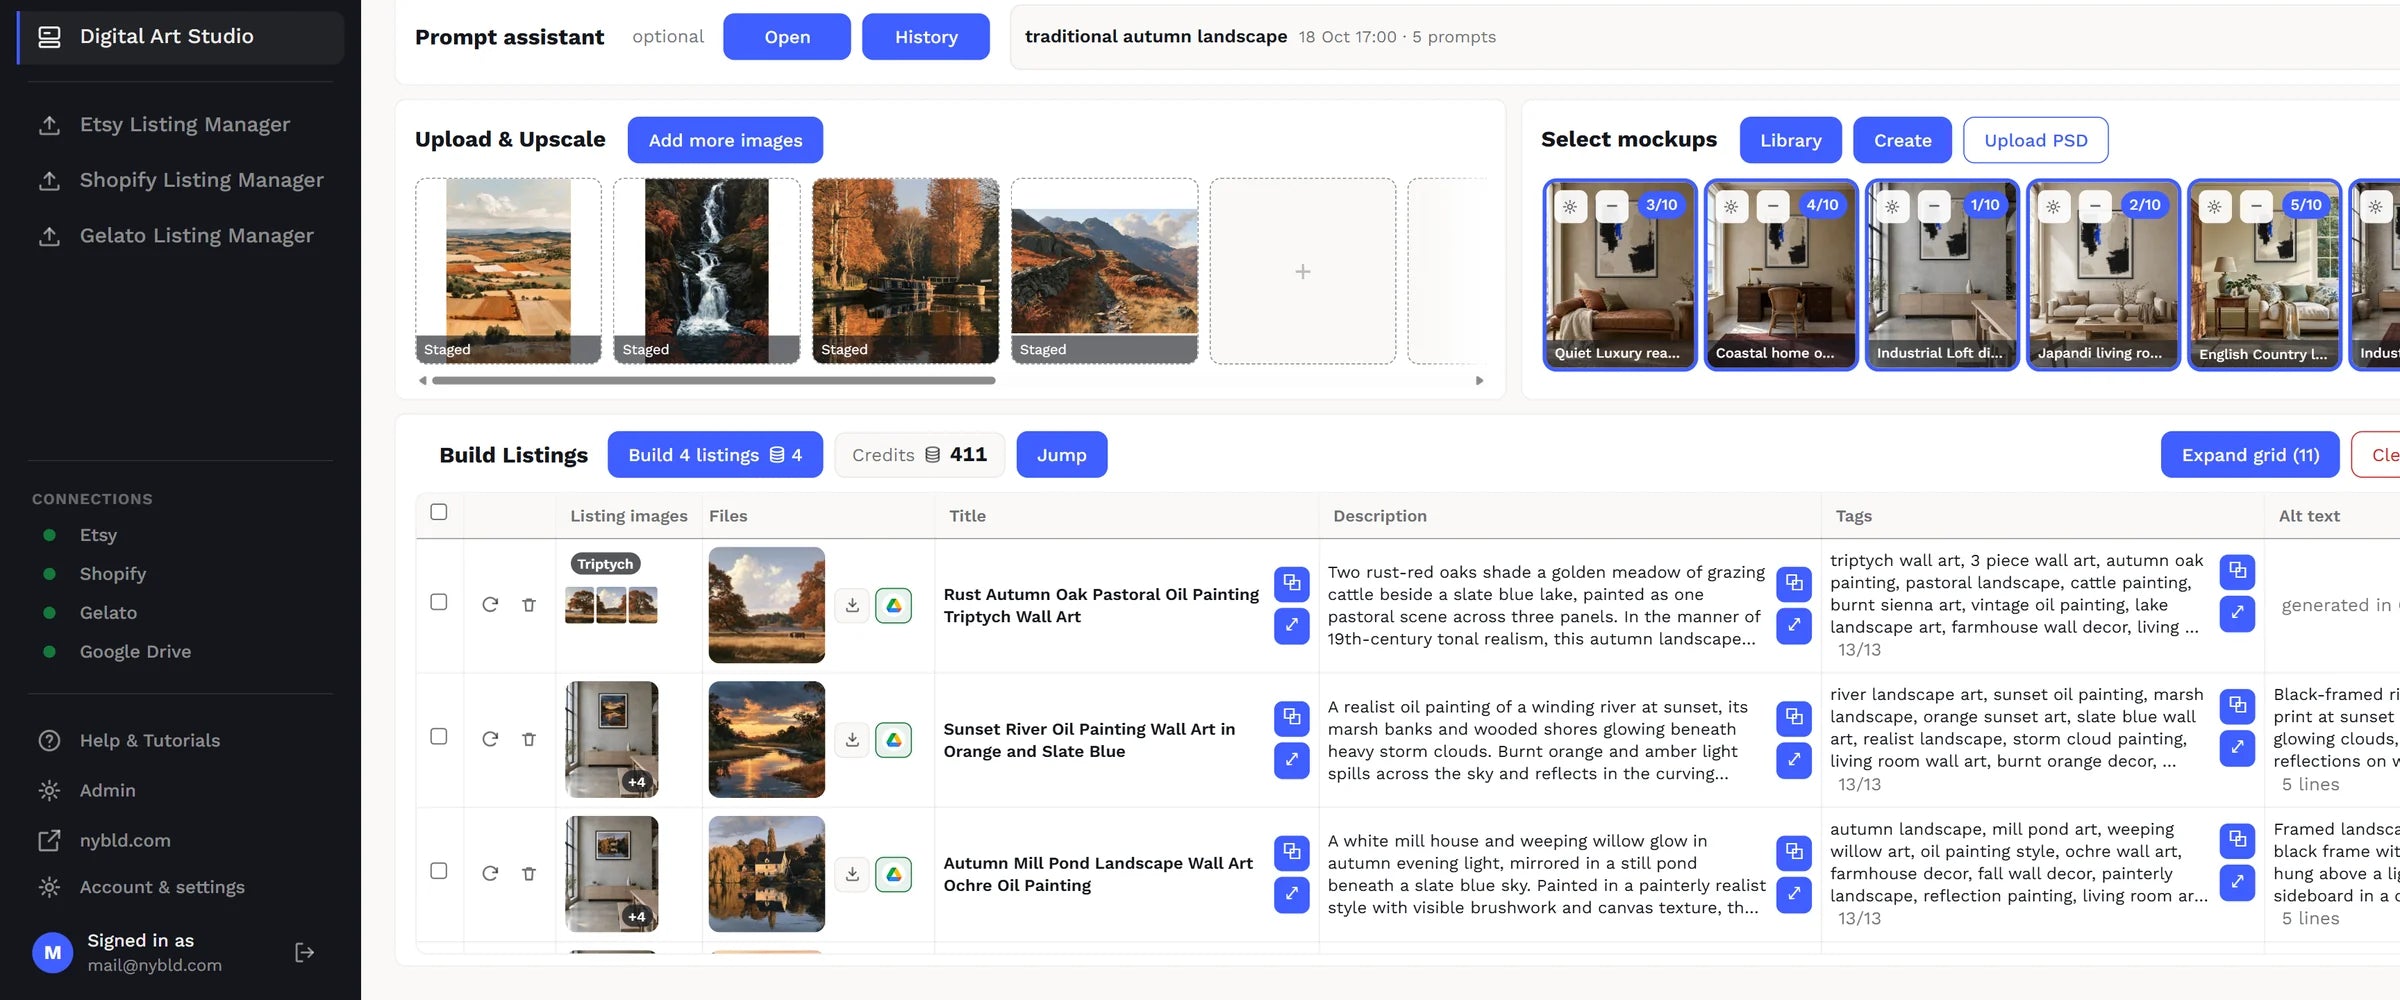This screenshot has width=2400, height=1000.
Task: Expand grid (11) button
Action: pyautogui.click(x=2250, y=455)
